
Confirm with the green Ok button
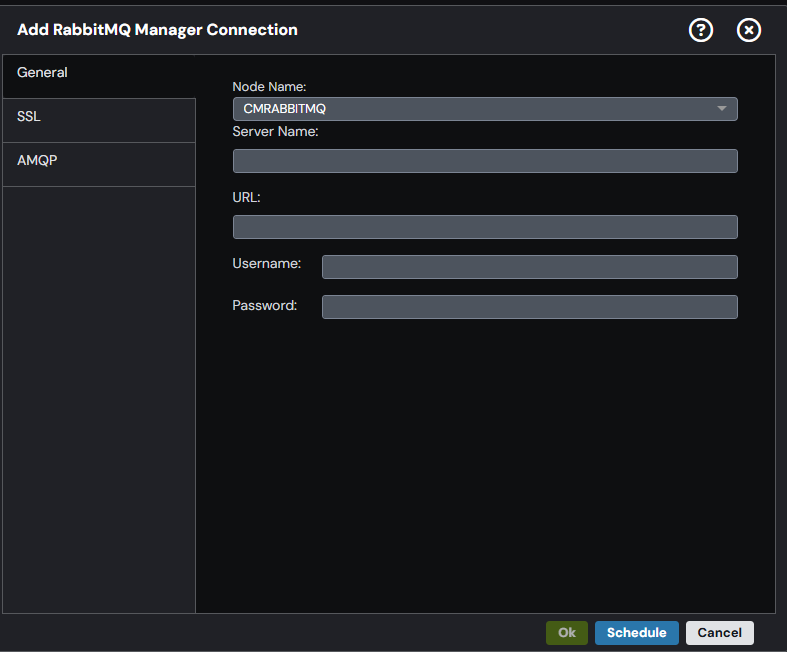pyautogui.click(x=567, y=632)
